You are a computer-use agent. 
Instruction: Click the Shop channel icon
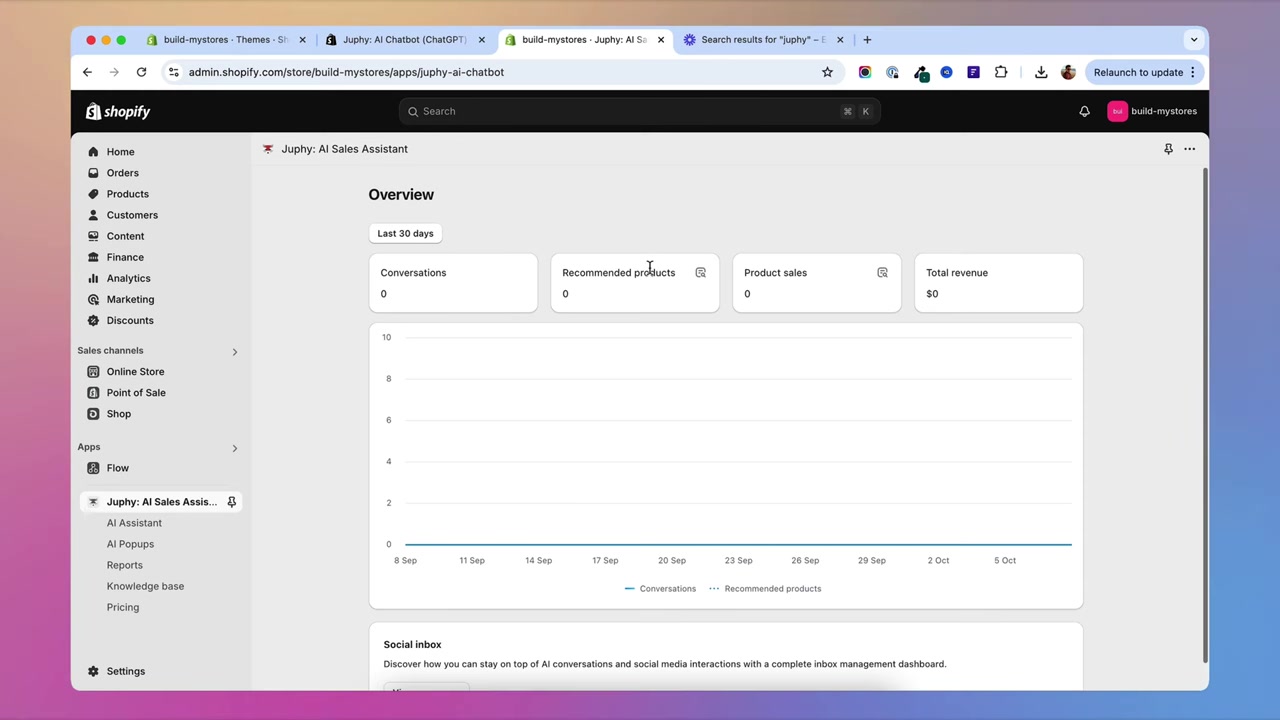93,414
